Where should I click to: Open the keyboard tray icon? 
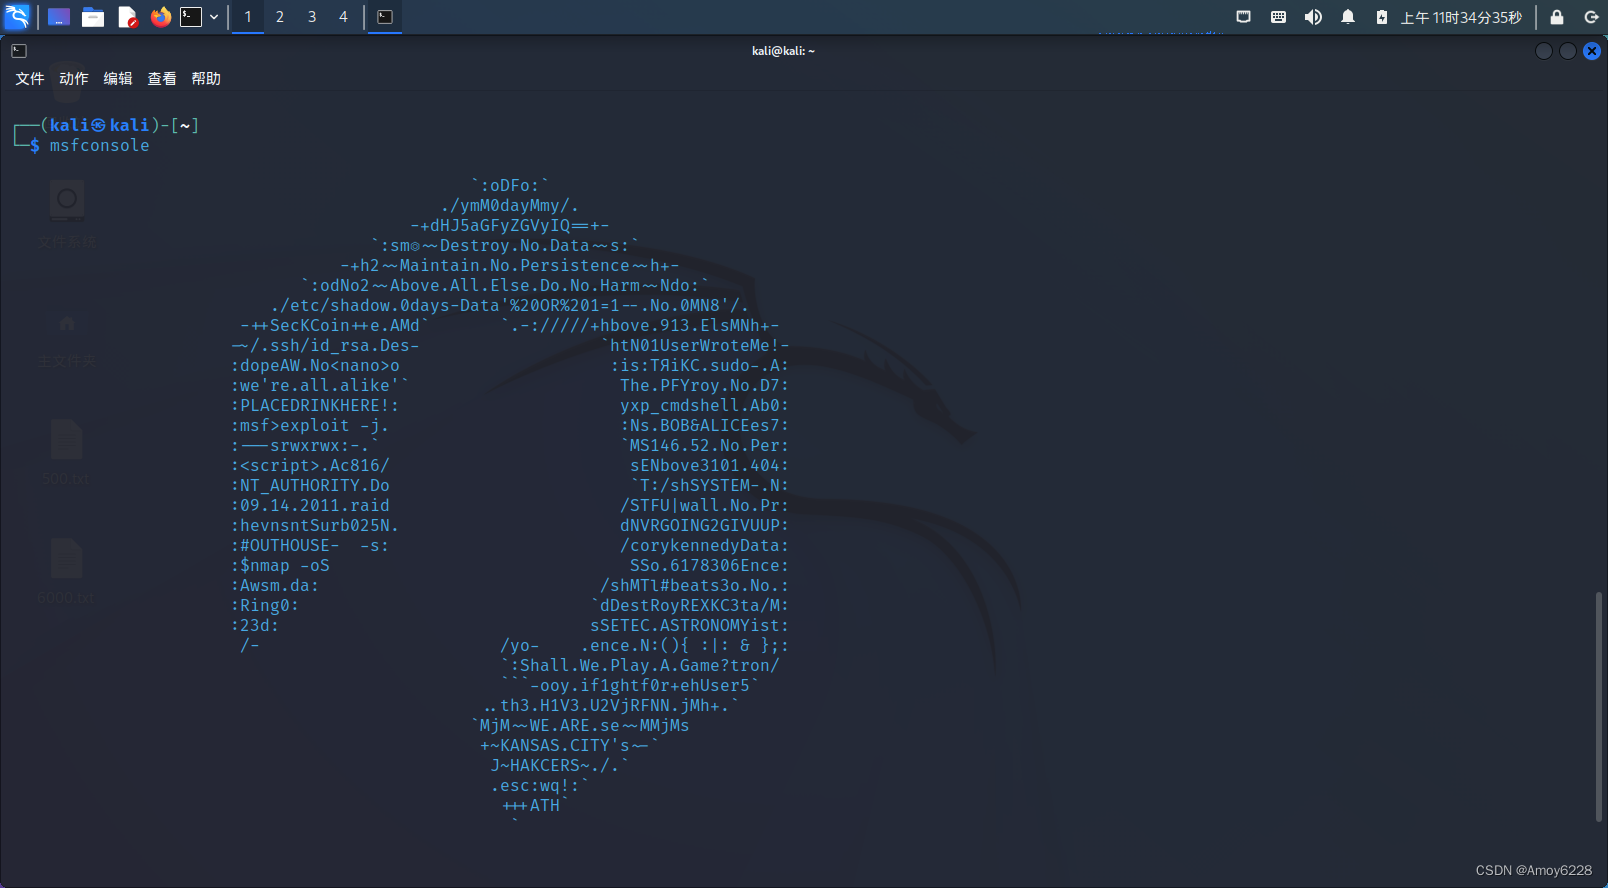coord(1278,17)
